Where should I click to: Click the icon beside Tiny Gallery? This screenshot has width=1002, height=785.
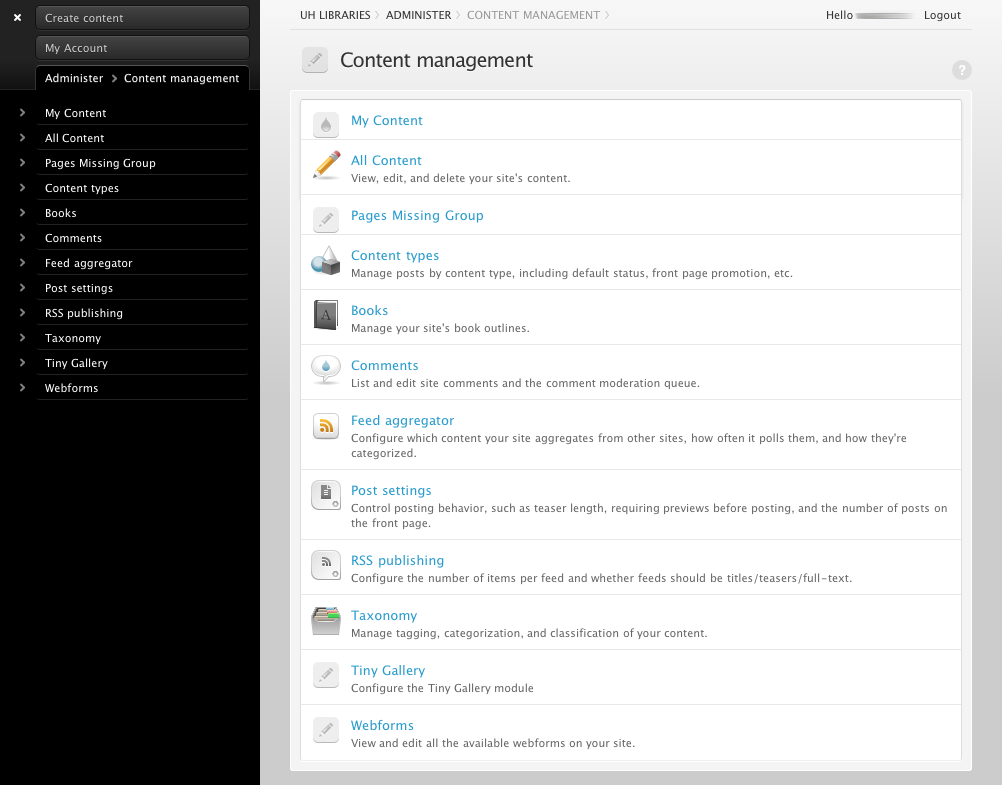tap(326, 674)
